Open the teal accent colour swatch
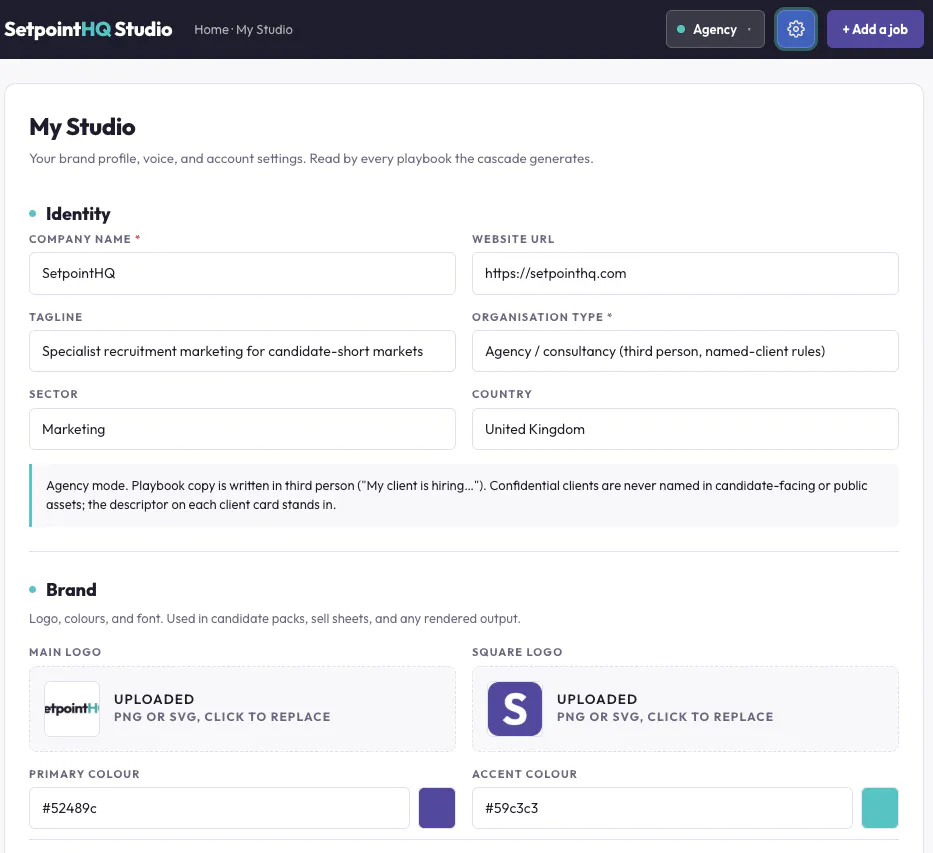The width and height of the screenshot is (933, 853). 879,808
